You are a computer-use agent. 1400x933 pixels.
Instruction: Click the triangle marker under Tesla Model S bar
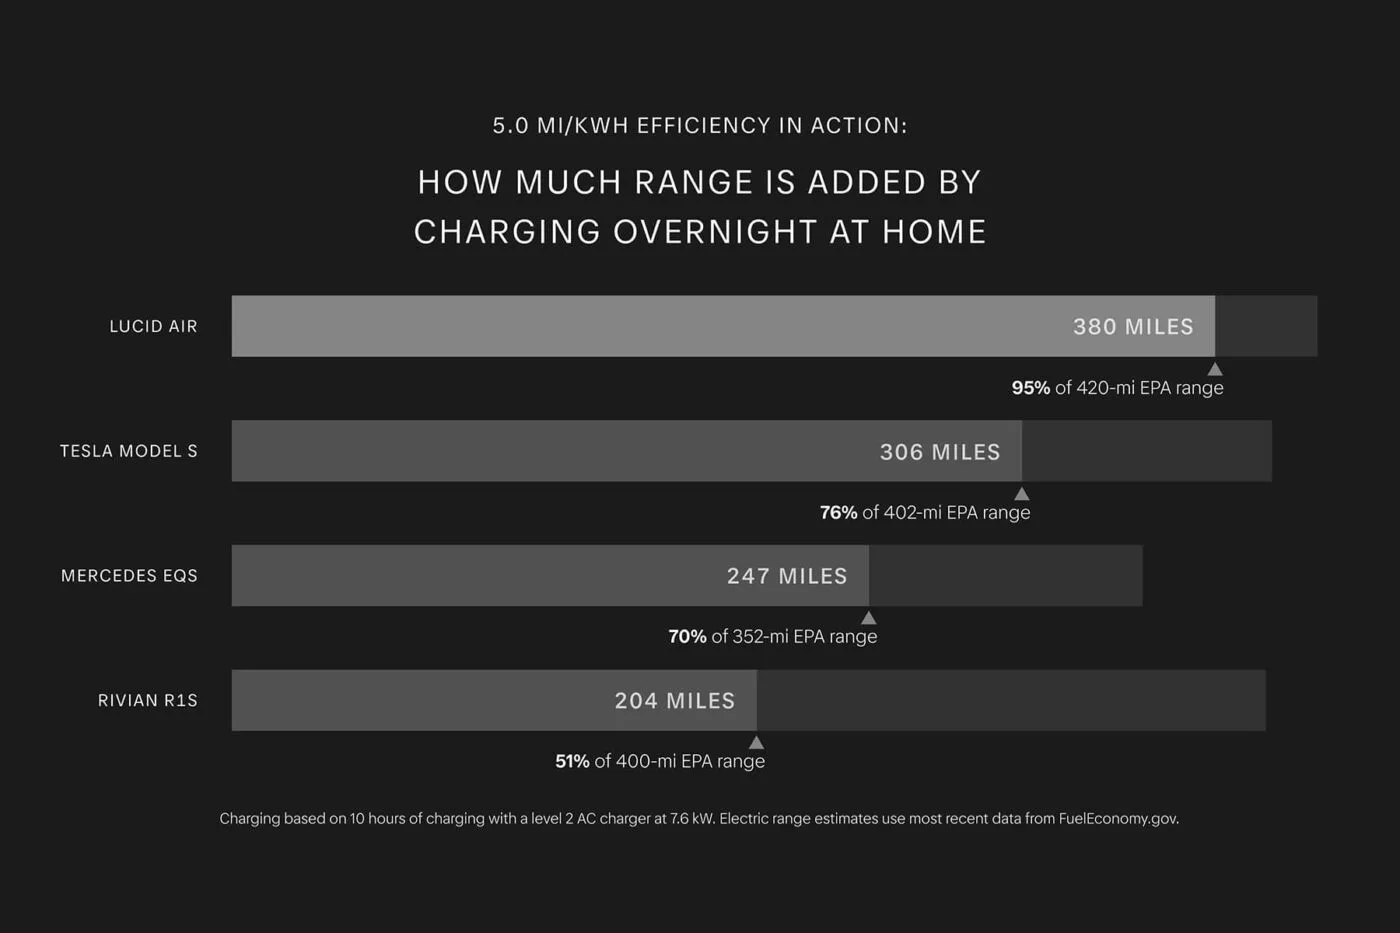pos(1022,494)
